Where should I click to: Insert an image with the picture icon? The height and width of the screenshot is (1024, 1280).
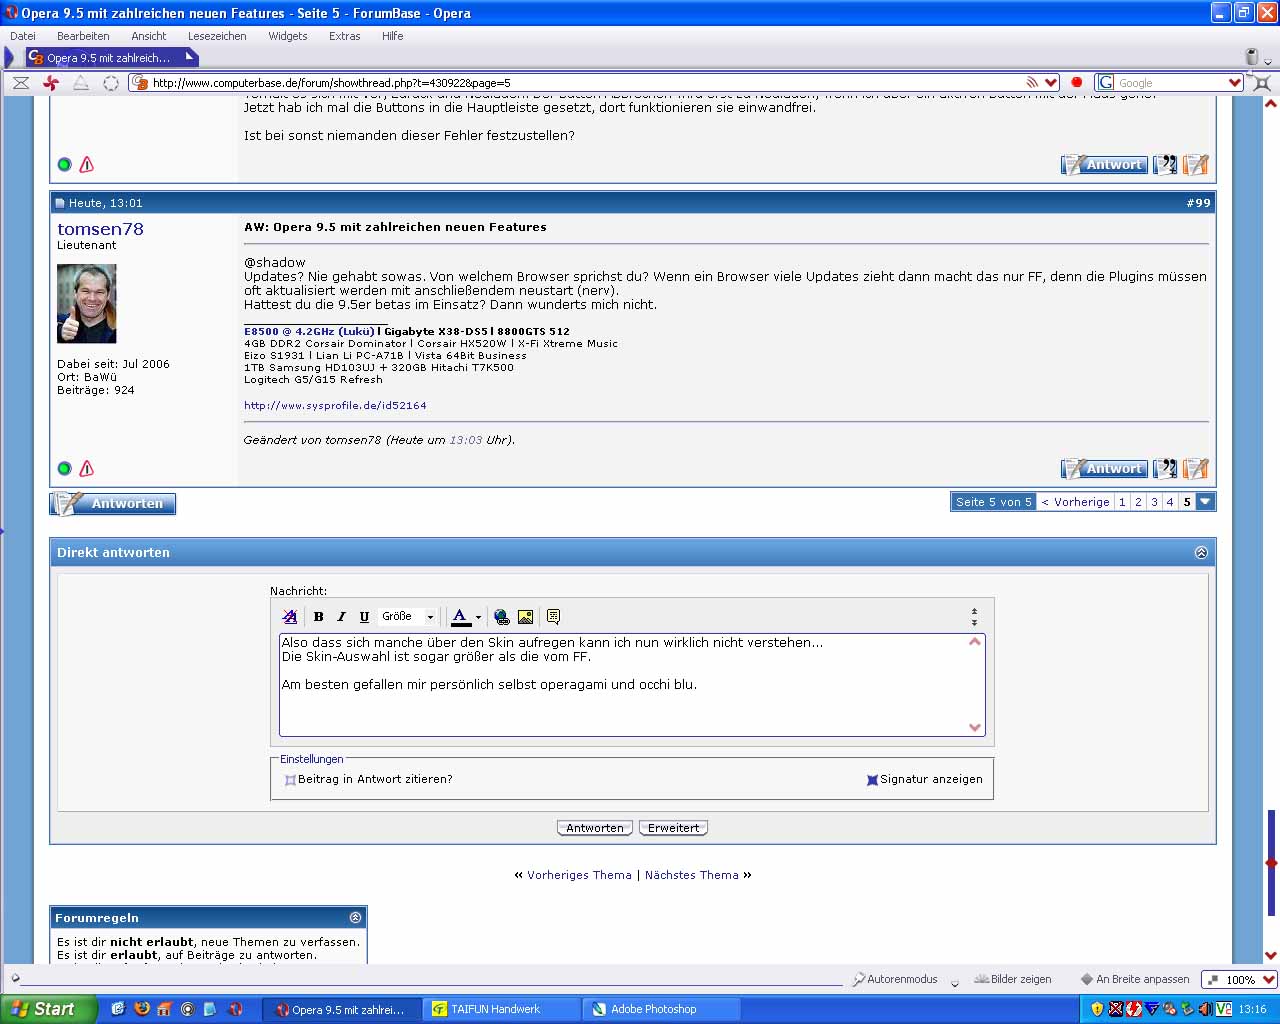click(x=525, y=617)
